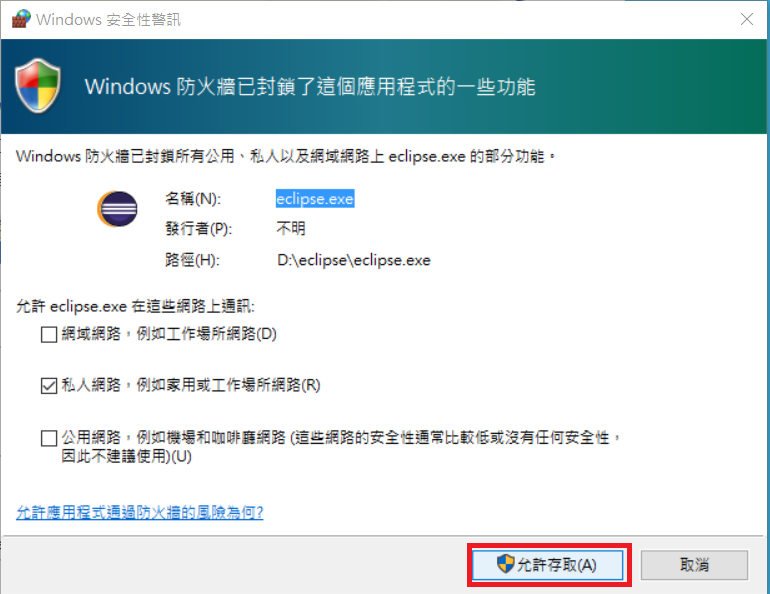Viewport: 770px width, 594px height.
Task: Open the firewall risk help link
Action: click(140, 513)
